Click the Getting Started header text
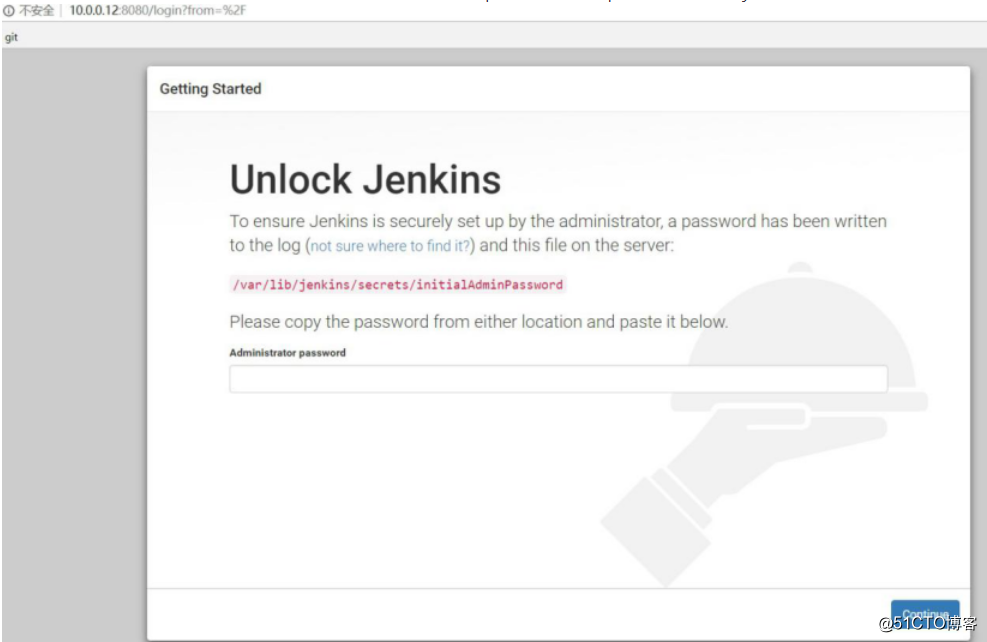Image resolution: width=987 pixels, height=642 pixels. pos(210,89)
